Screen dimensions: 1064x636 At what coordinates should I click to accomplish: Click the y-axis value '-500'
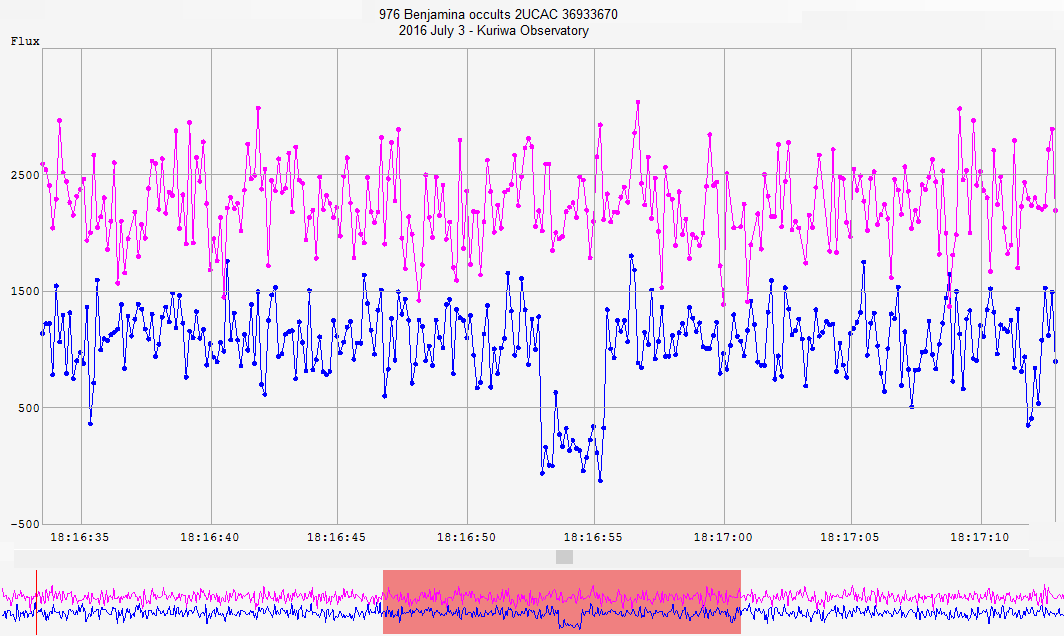click(25, 524)
